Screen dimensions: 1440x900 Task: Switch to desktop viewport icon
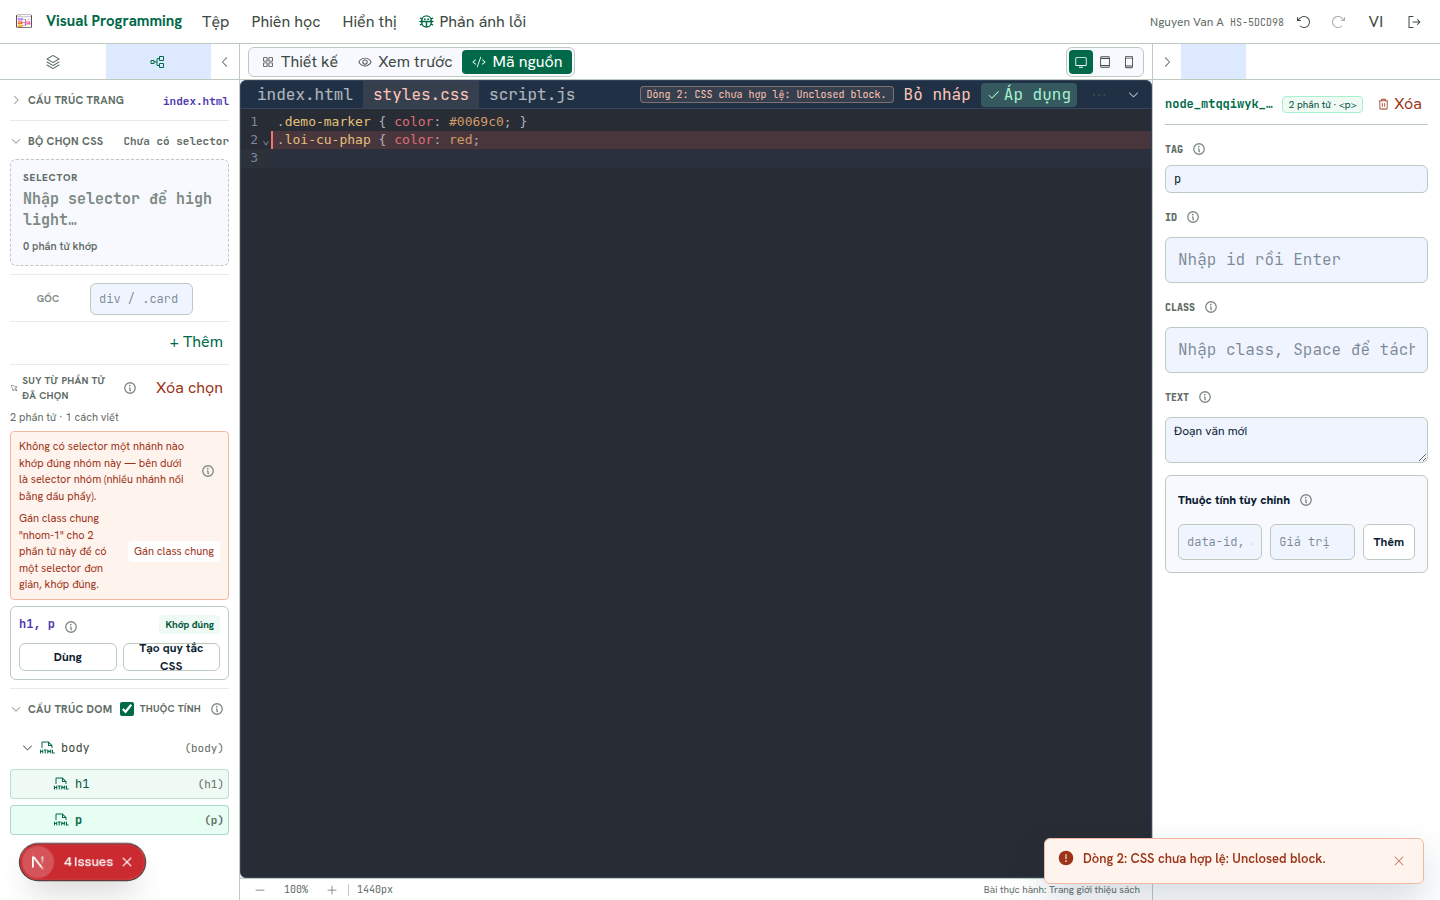pos(1081,62)
